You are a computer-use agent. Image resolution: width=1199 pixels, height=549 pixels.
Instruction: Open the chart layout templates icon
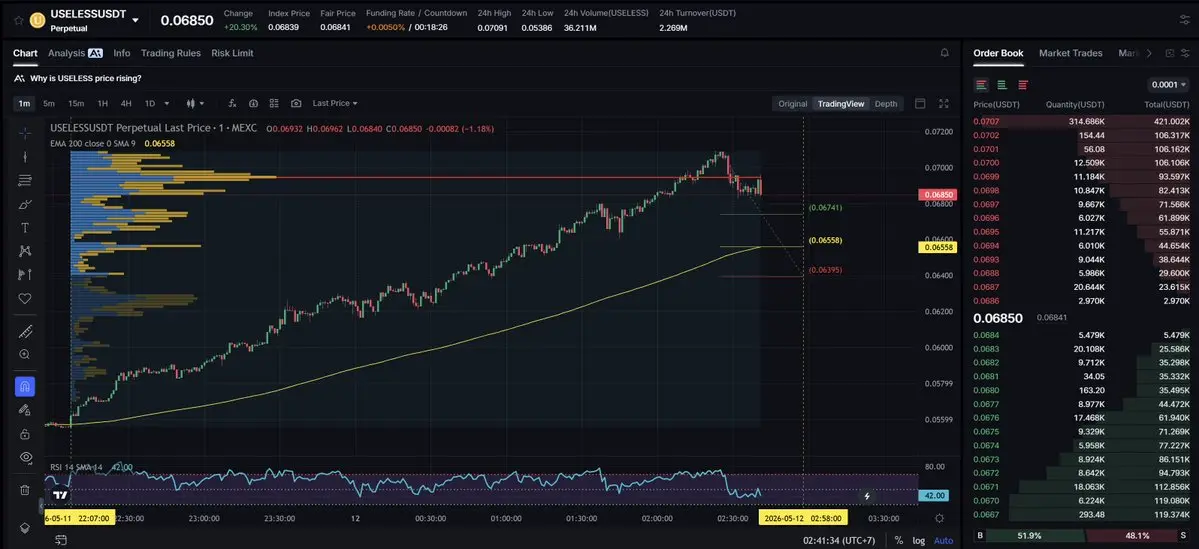click(275, 103)
